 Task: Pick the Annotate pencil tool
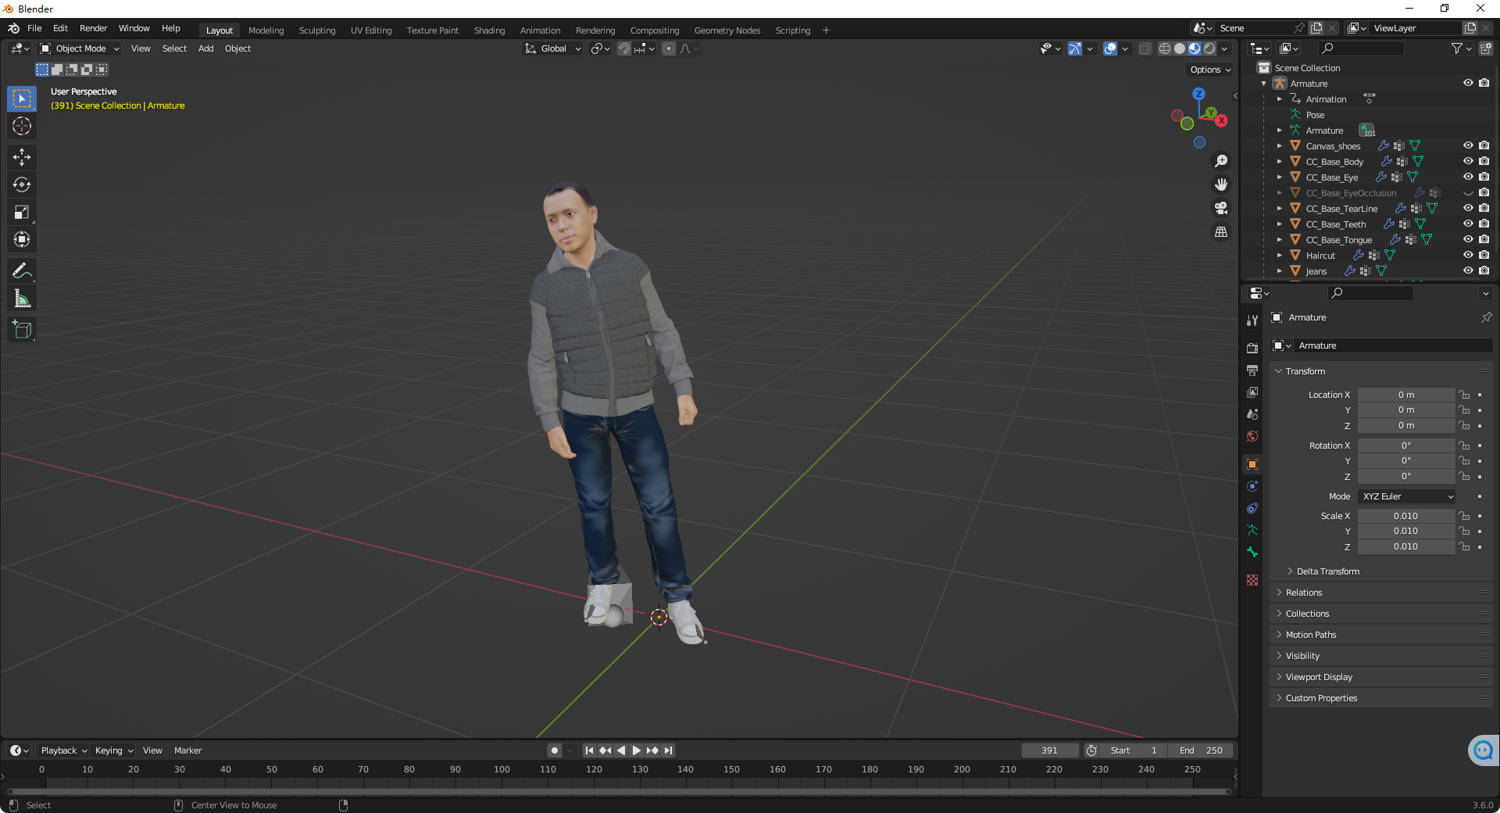coord(22,271)
